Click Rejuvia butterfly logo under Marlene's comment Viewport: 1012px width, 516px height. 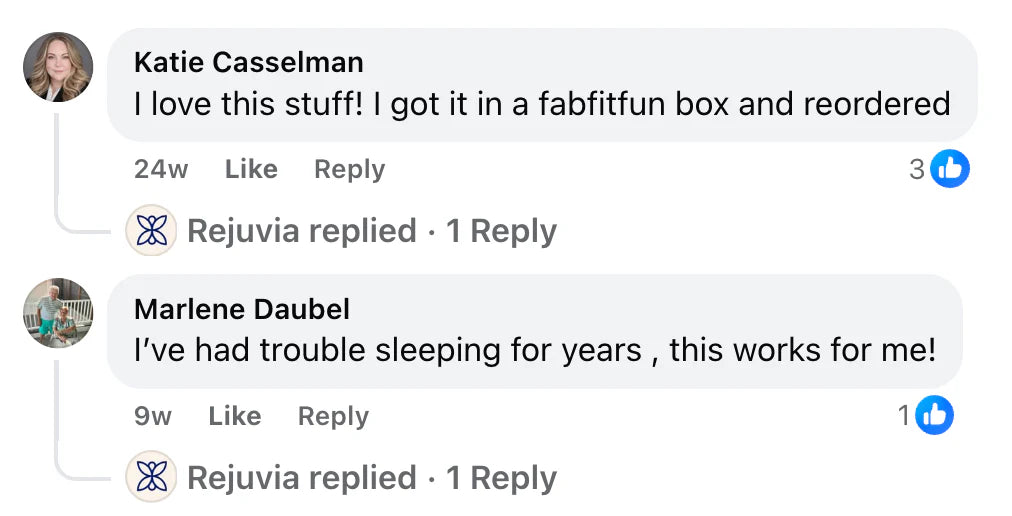(152, 477)
